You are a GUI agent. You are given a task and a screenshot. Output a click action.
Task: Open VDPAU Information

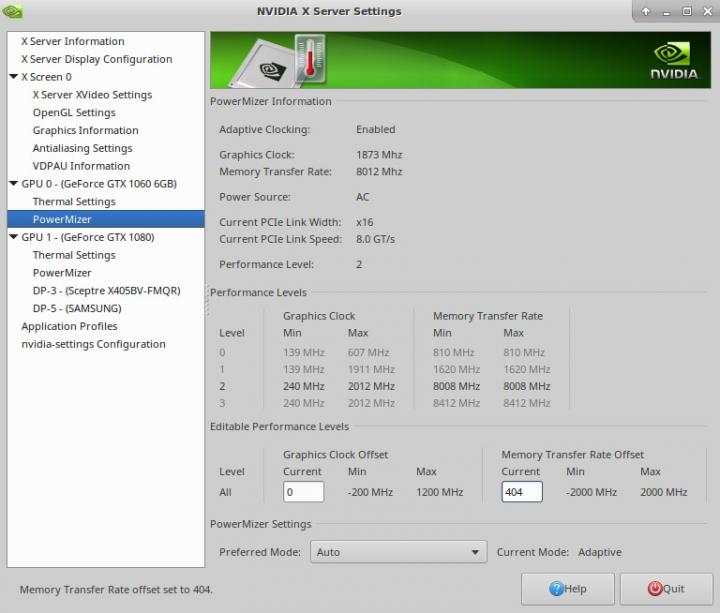pos(81,166)
